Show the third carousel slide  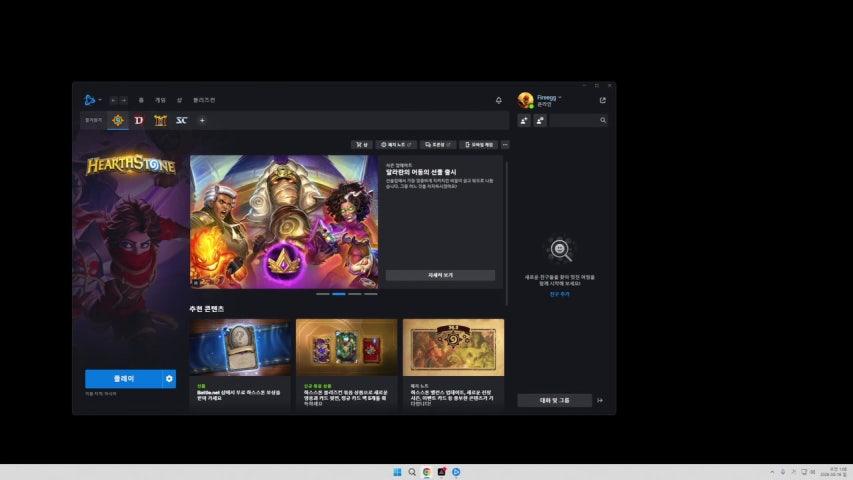[355, 294]
